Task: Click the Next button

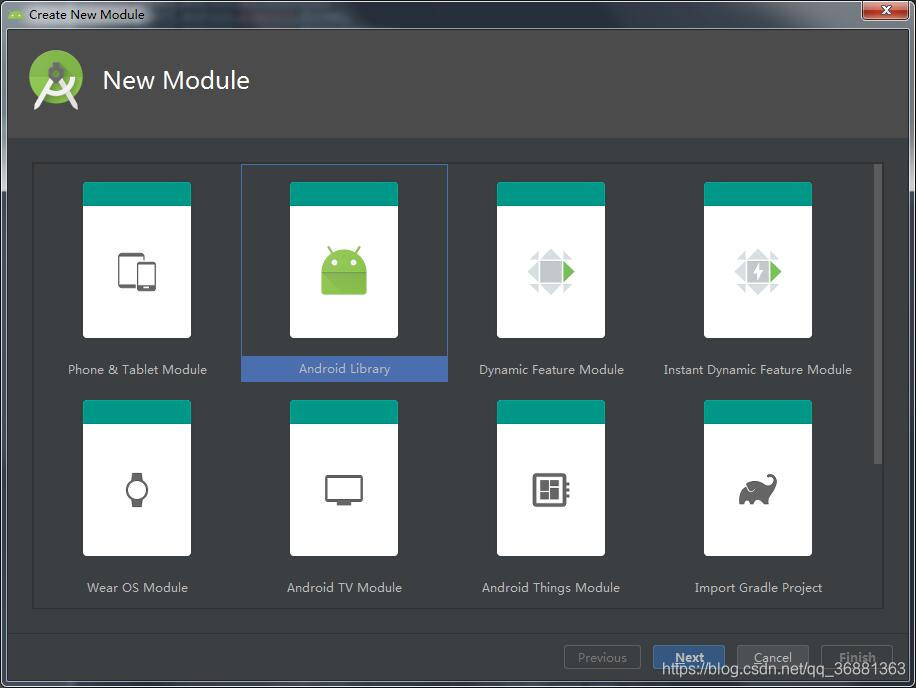Action: tap(688, 657)
